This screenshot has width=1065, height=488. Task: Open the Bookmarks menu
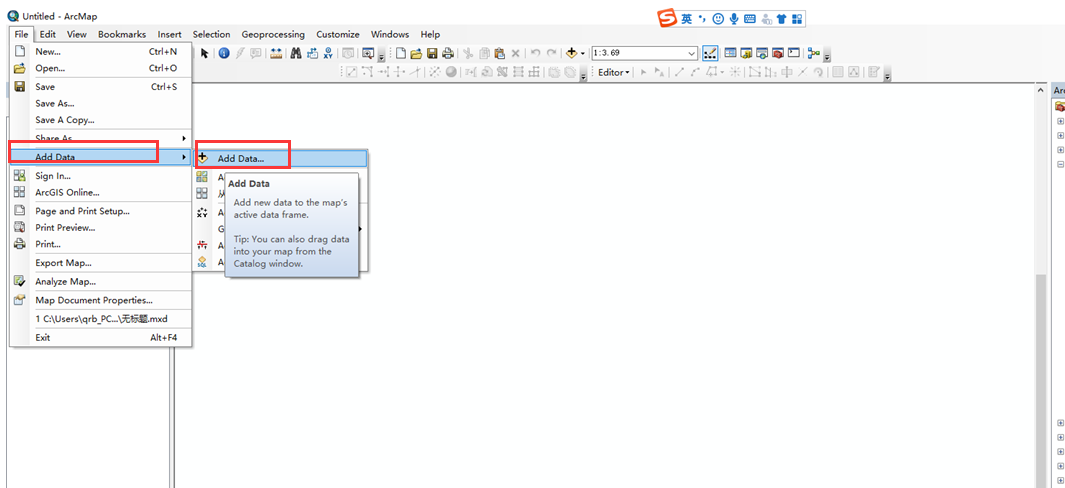122,34
